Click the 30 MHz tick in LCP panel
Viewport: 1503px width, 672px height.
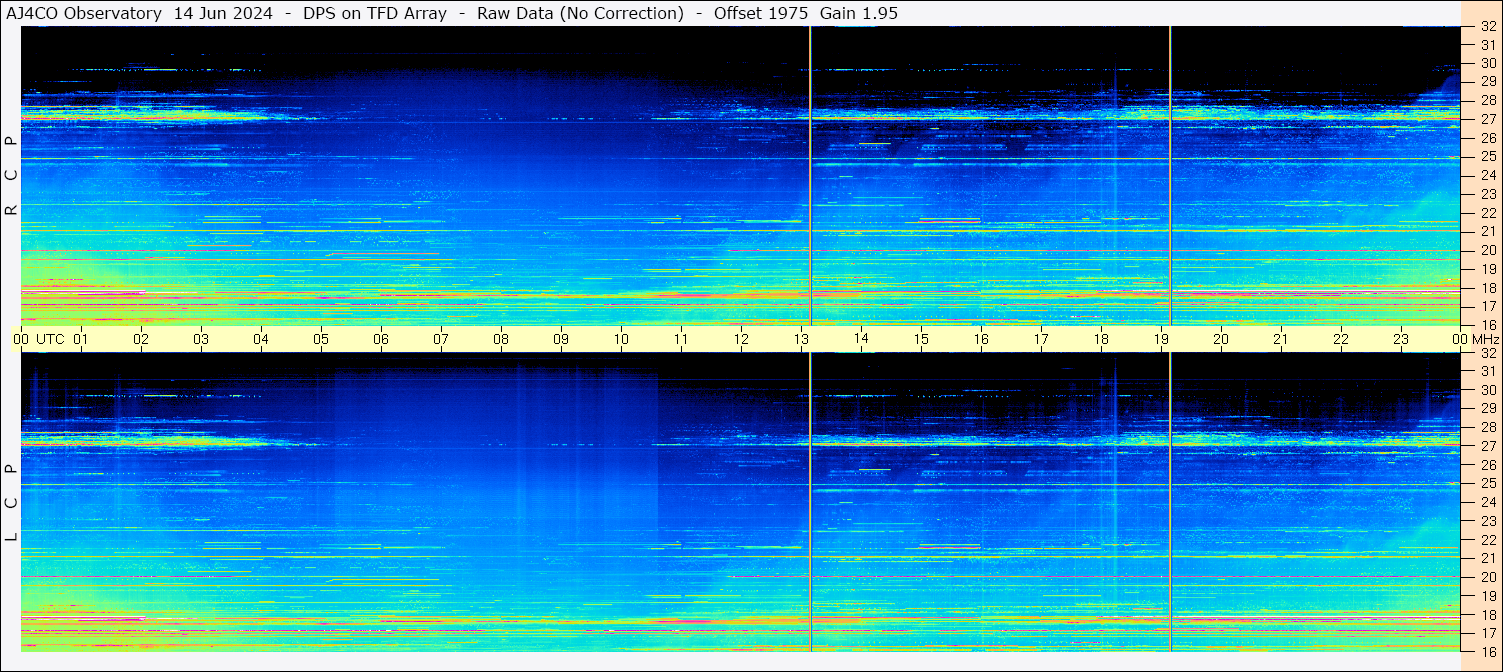1487,390
